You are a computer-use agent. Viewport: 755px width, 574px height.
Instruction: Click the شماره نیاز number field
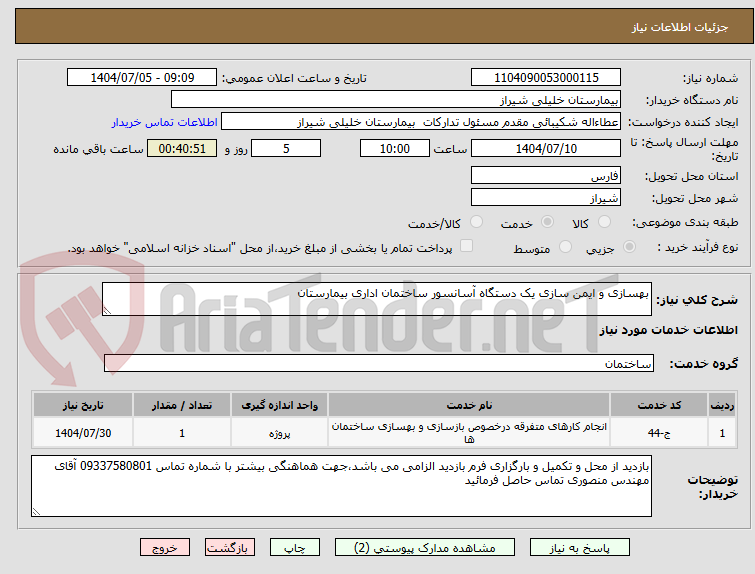point(546,78)
